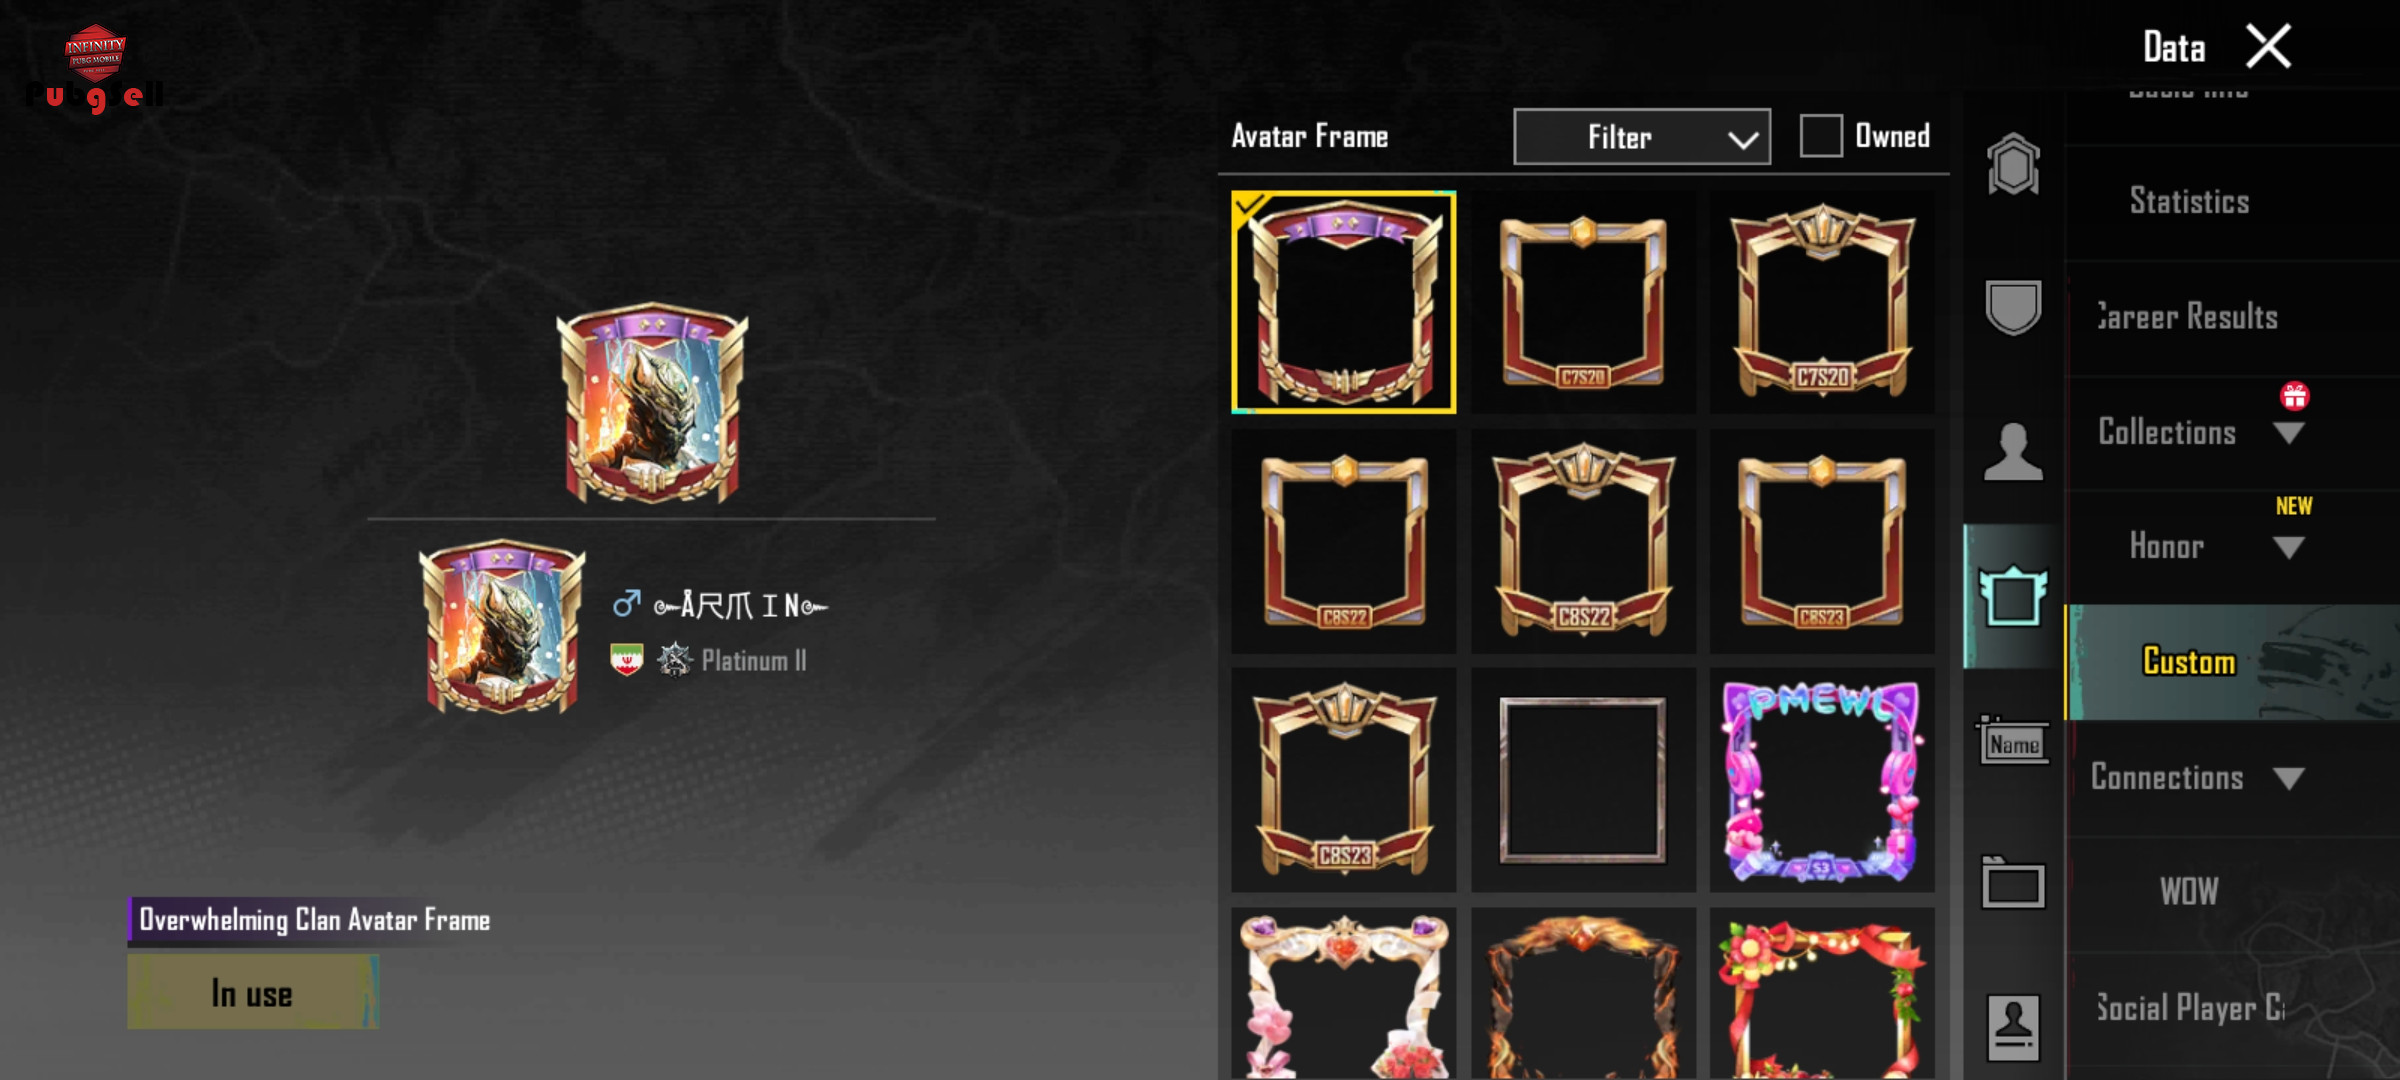Viewport: 2400px width, 1080px height.
Task: Open the Career Results tab
Action: pyautogui.click(x=2187, y=317)
